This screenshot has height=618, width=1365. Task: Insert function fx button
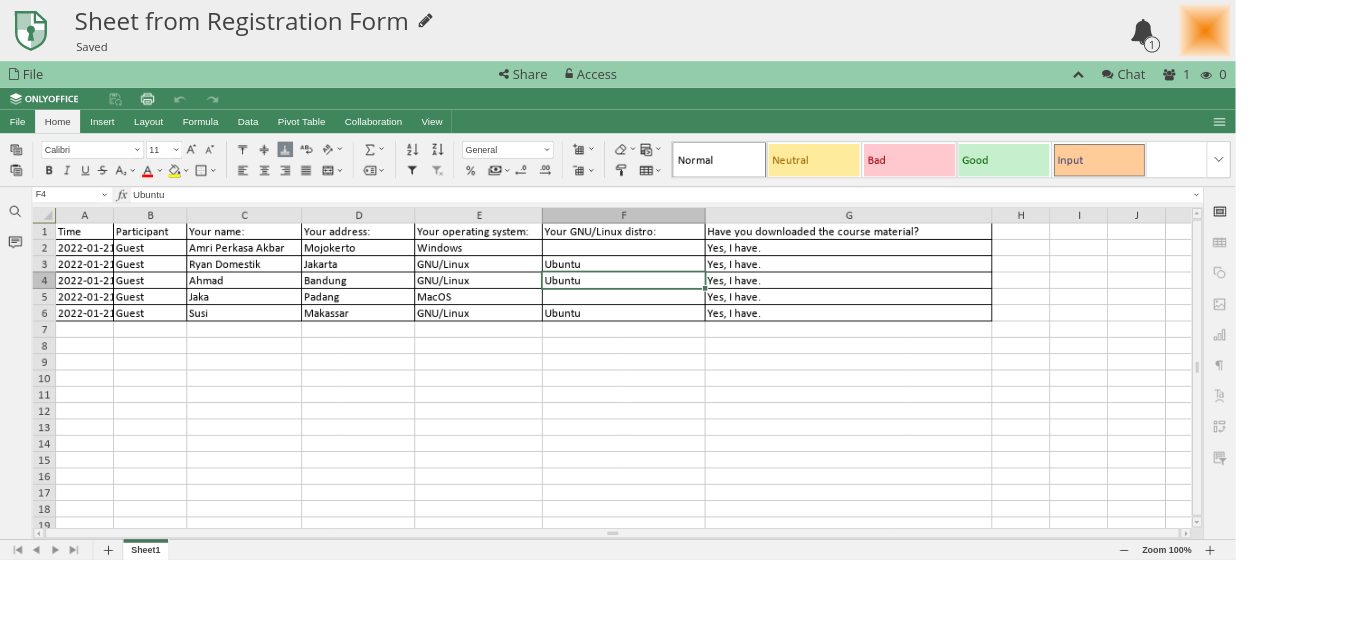(x=122, y=195)
